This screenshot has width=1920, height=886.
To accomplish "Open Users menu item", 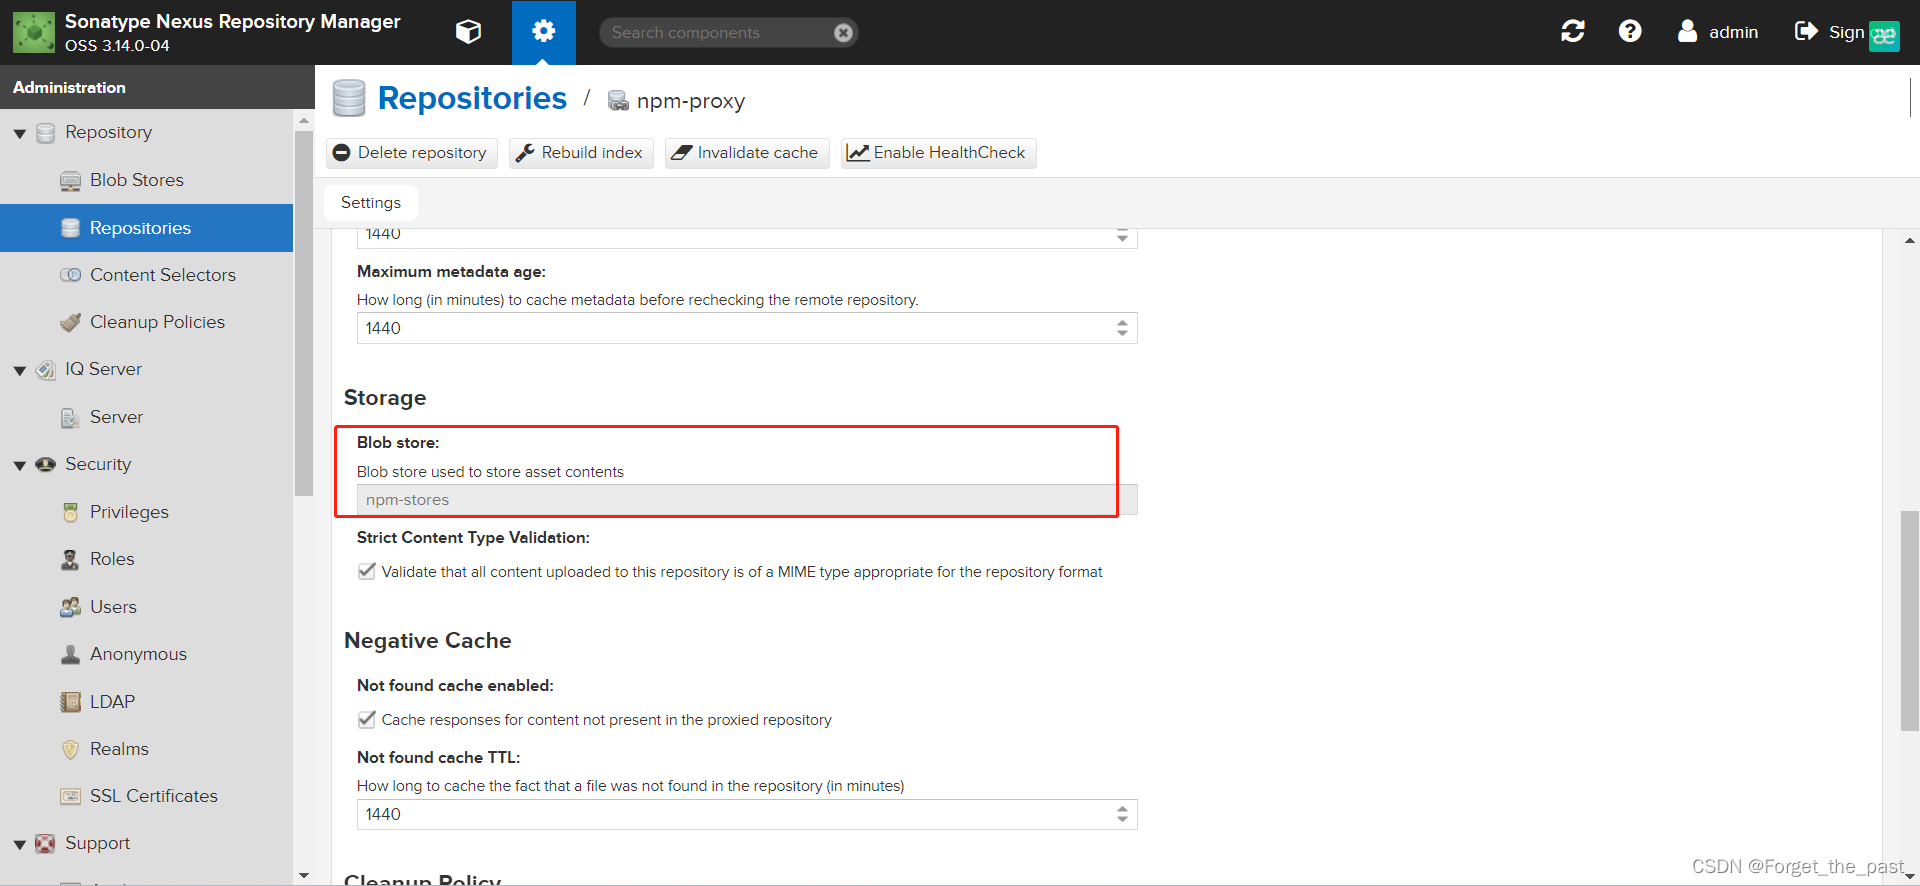I will [x=113, y=607].
